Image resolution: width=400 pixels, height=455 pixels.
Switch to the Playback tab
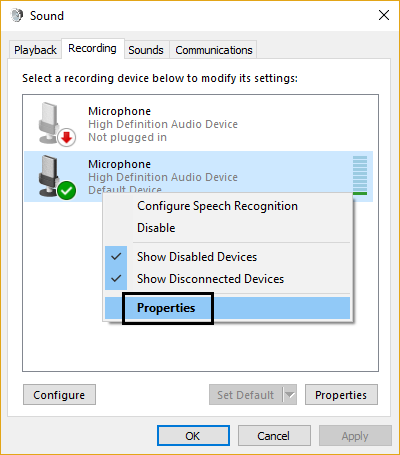tap(35, 50)
